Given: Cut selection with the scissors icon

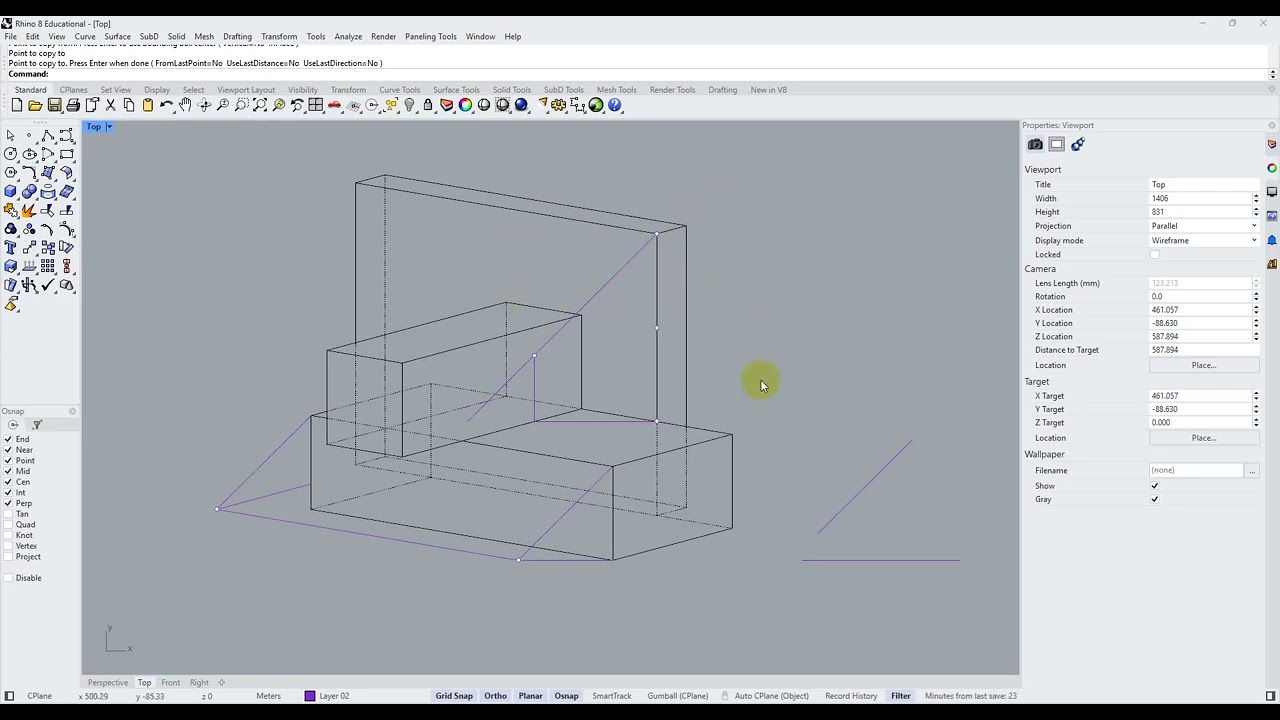Looking at the screenshot, I should point(110,105).
